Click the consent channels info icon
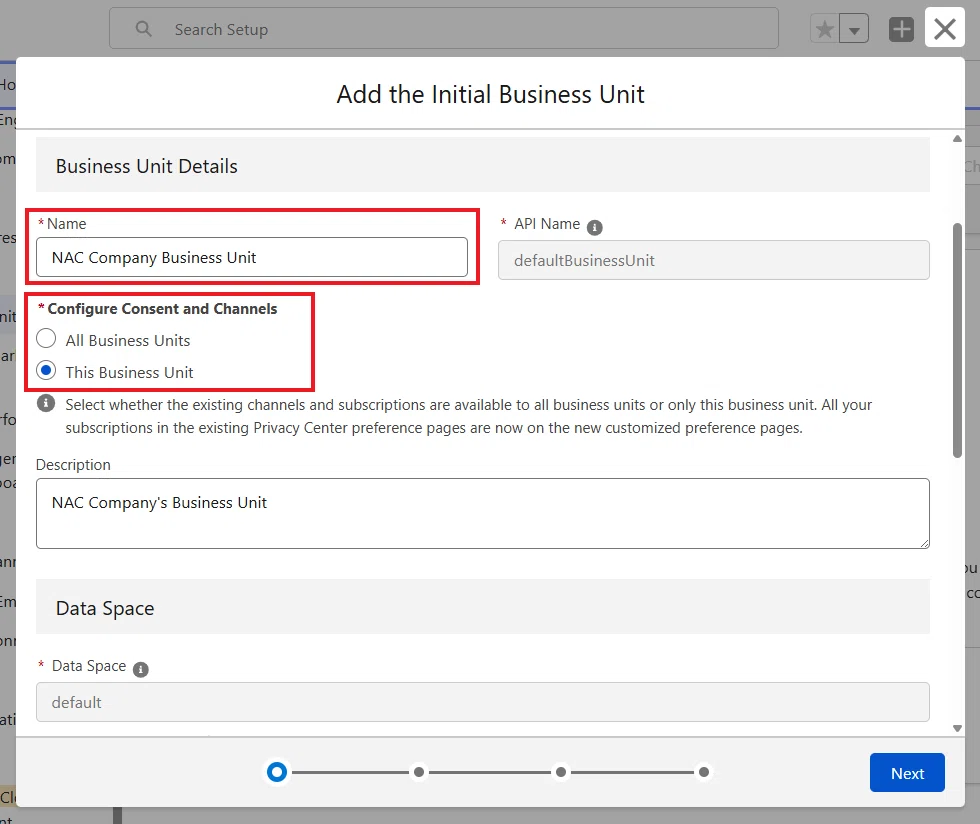 pyautogui.click(x=46, y=403)
